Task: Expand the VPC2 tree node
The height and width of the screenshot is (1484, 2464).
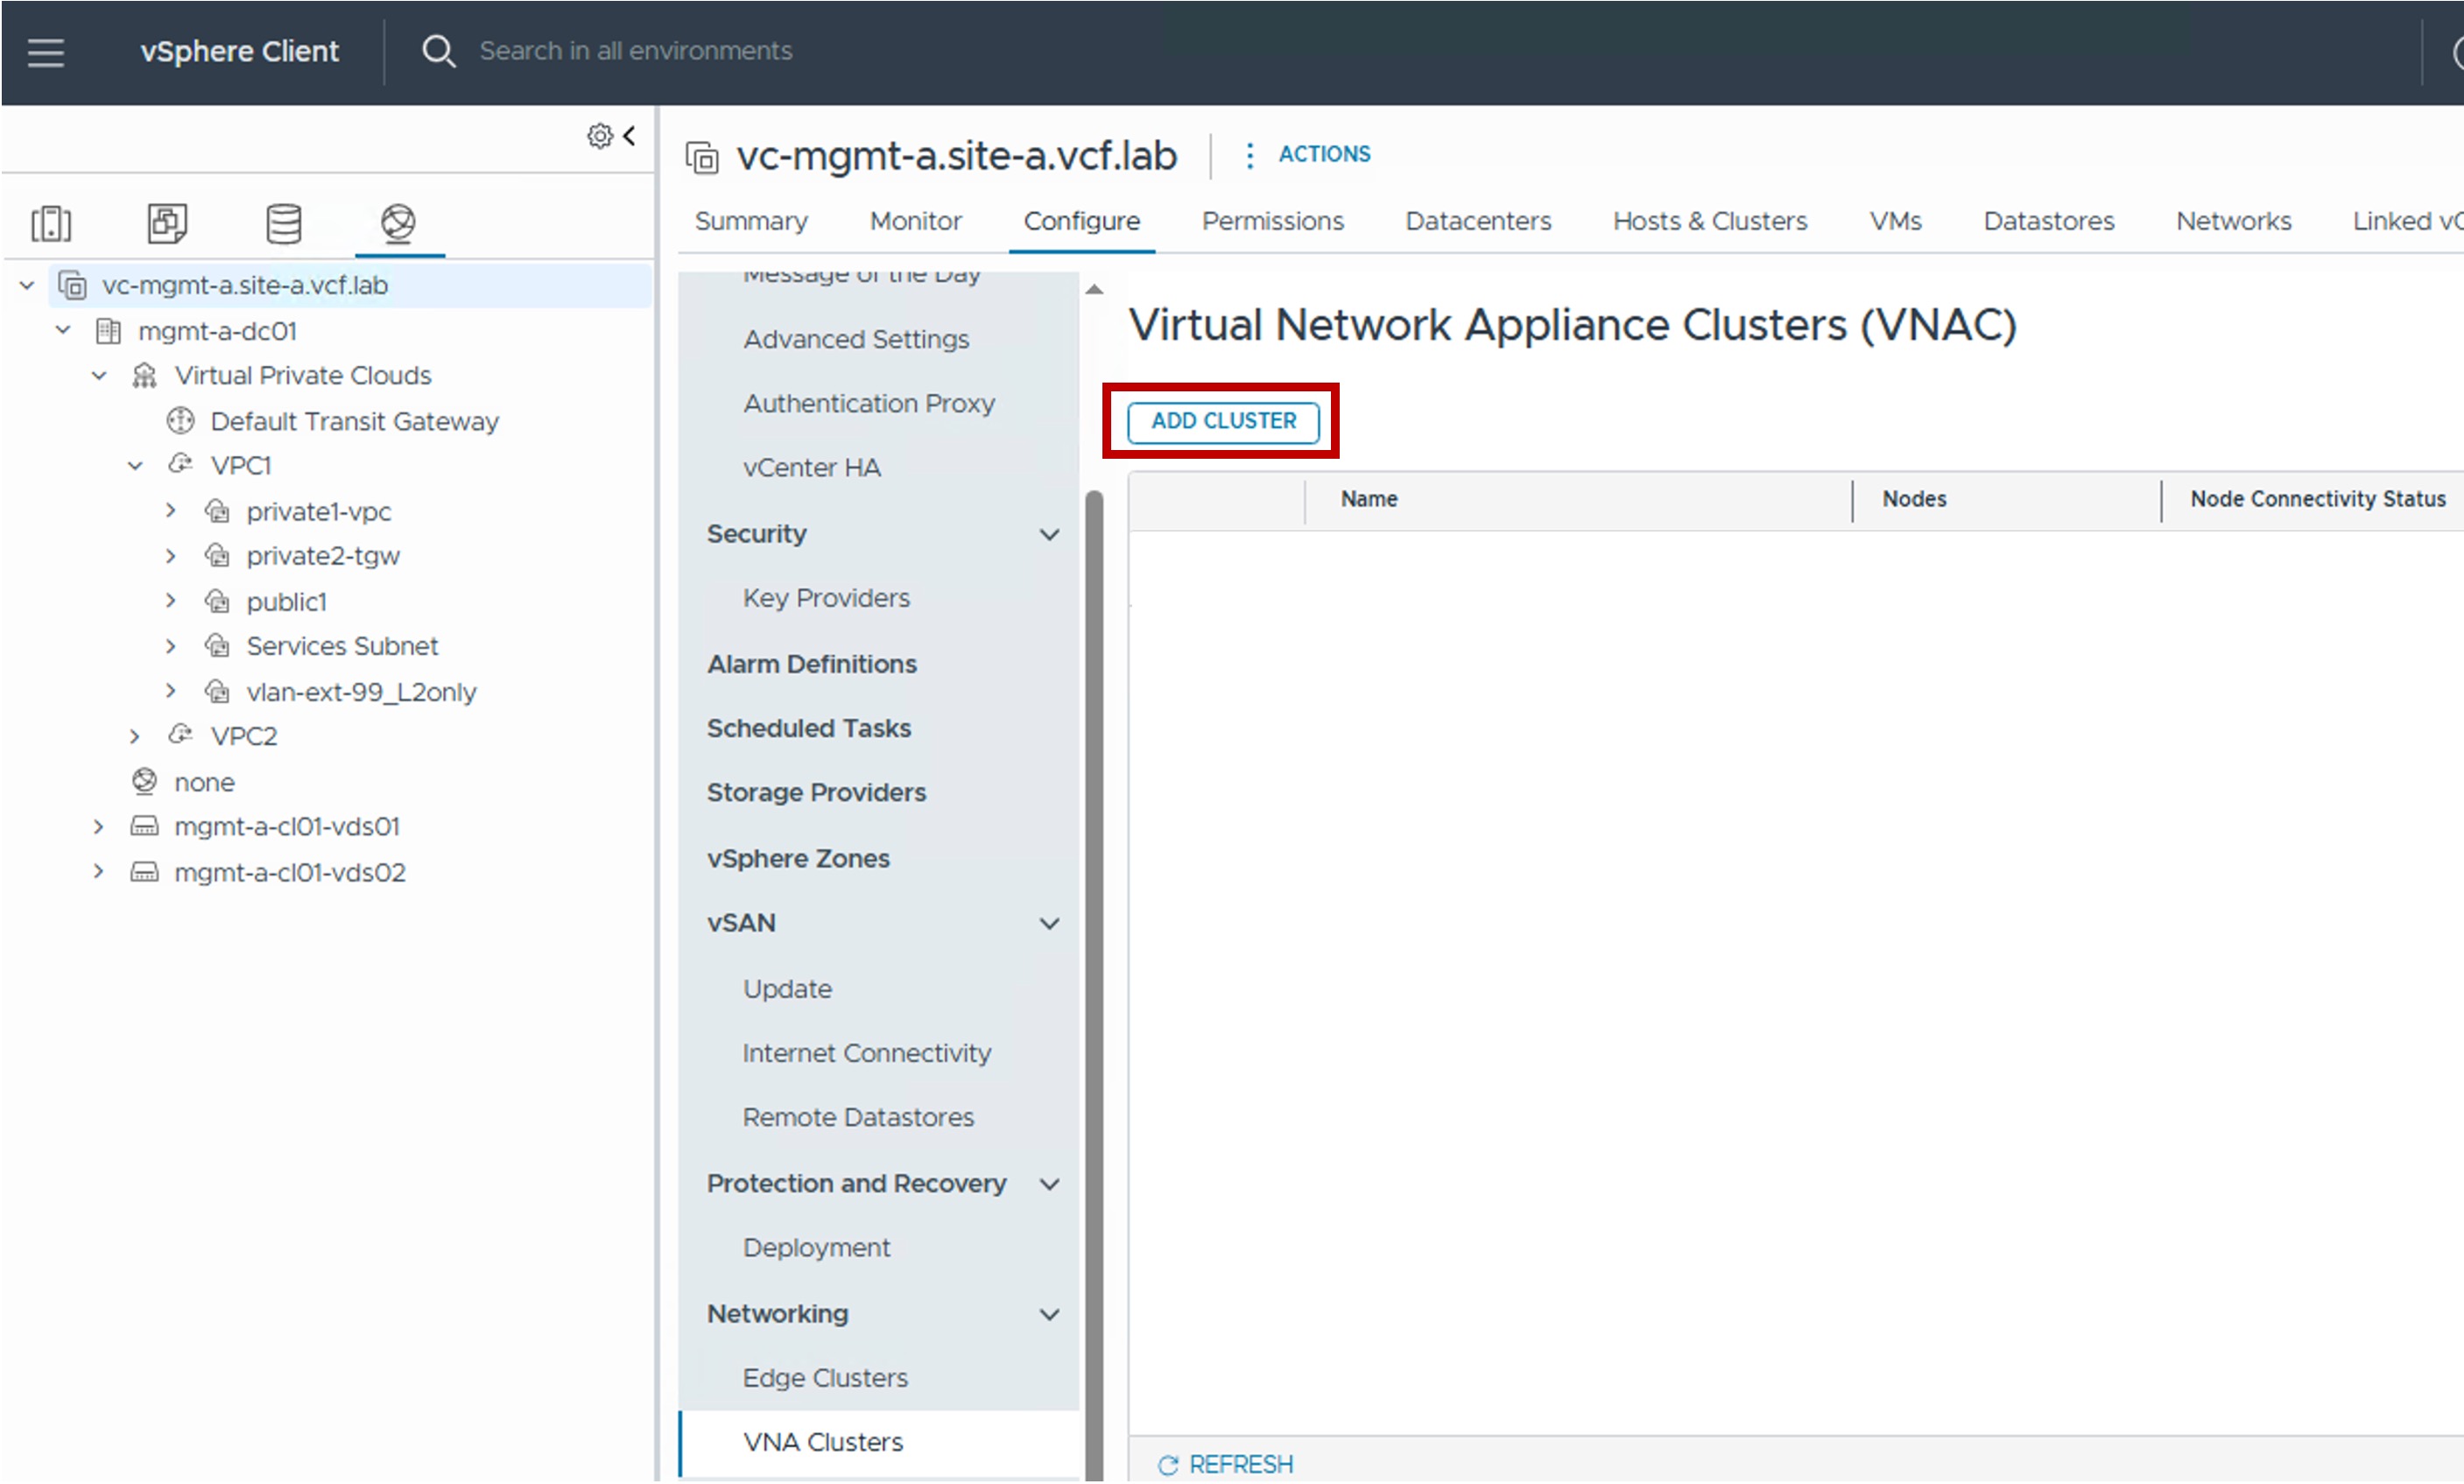Action: (x=135, y=737)
